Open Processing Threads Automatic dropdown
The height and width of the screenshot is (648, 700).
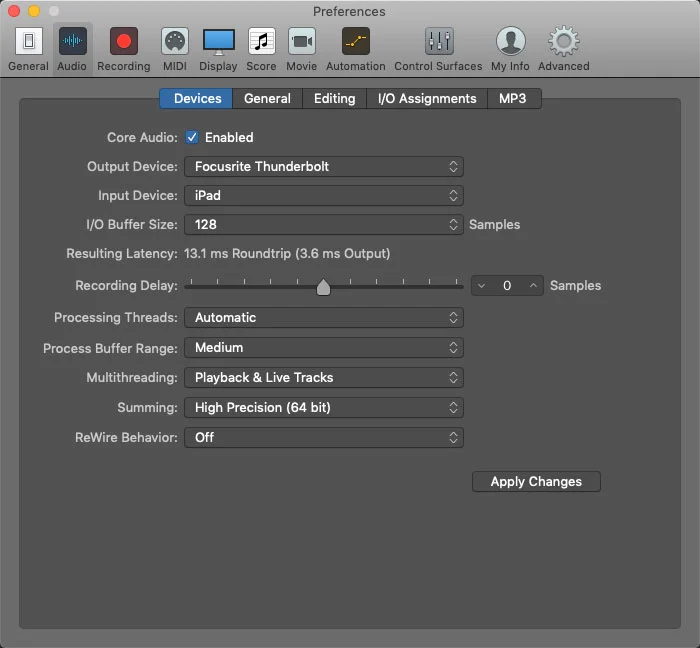click(x=324, y=317)
